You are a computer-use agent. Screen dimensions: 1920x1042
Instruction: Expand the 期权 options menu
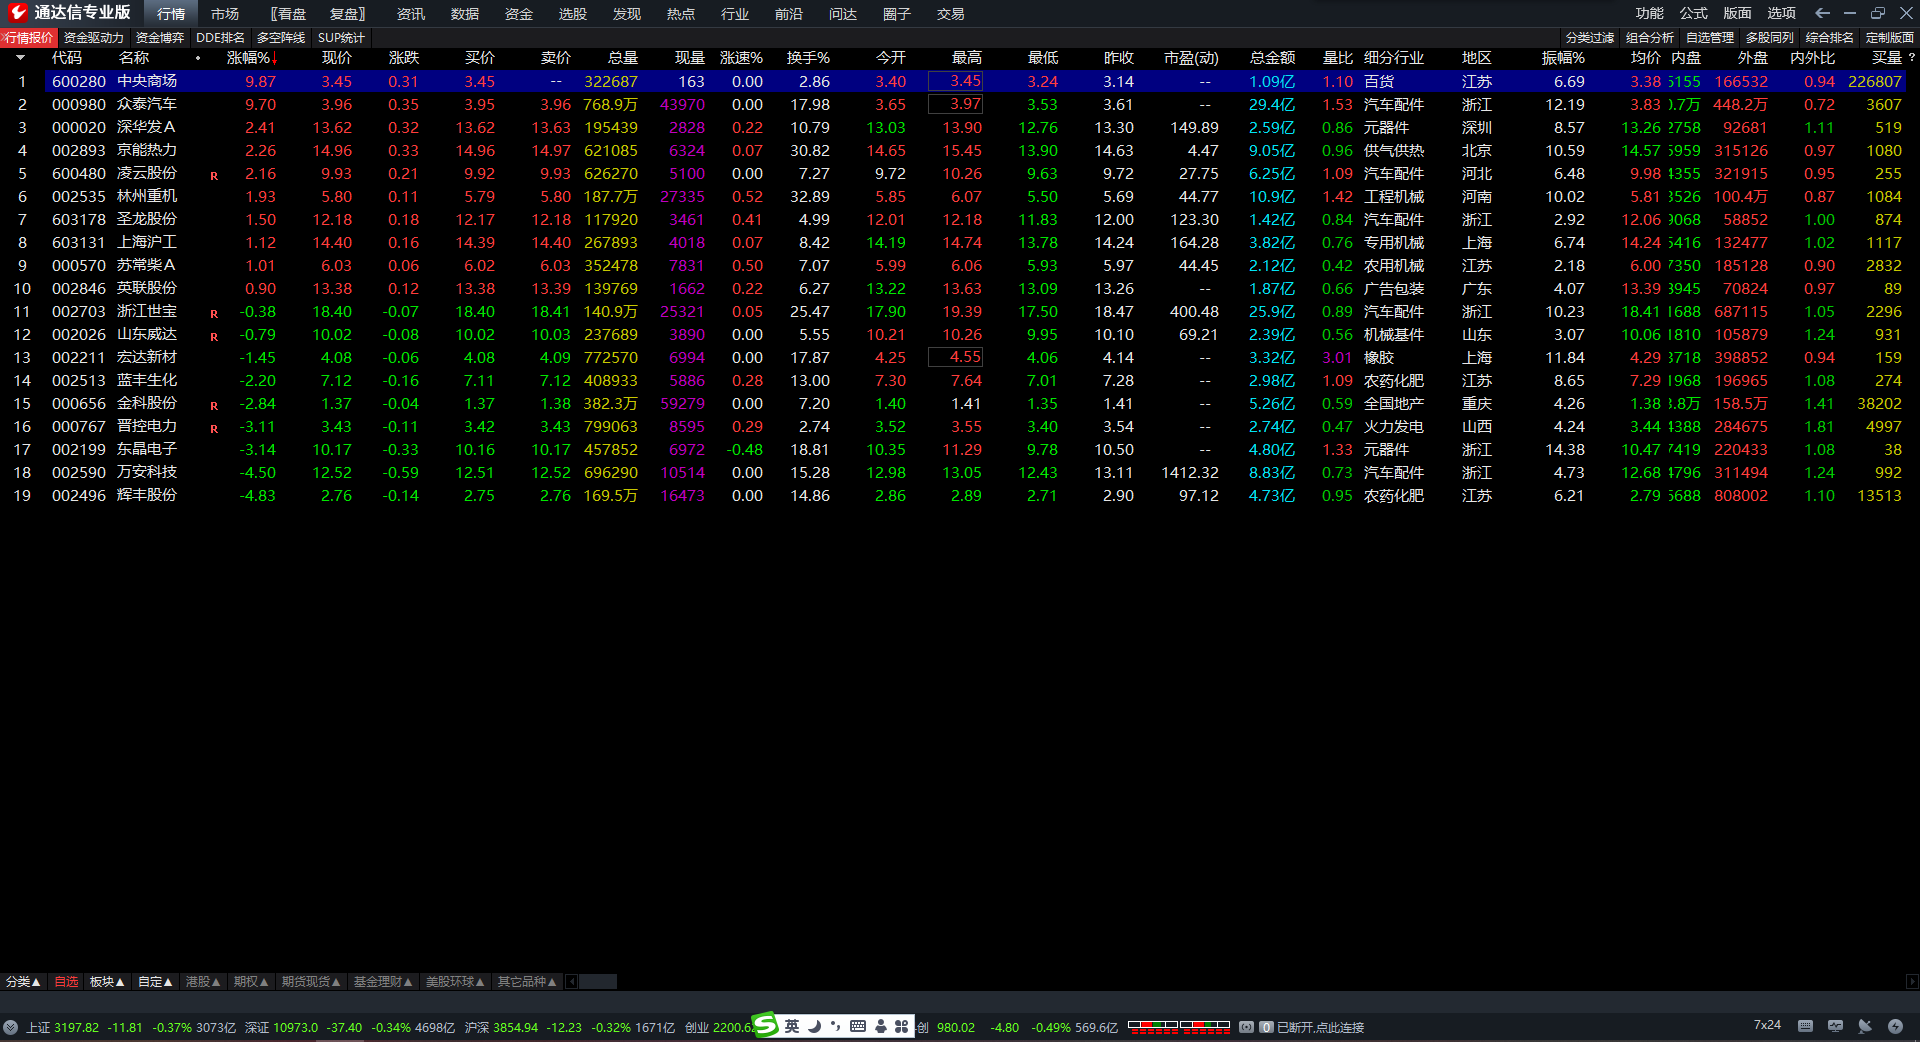click(x=251, y=982)
